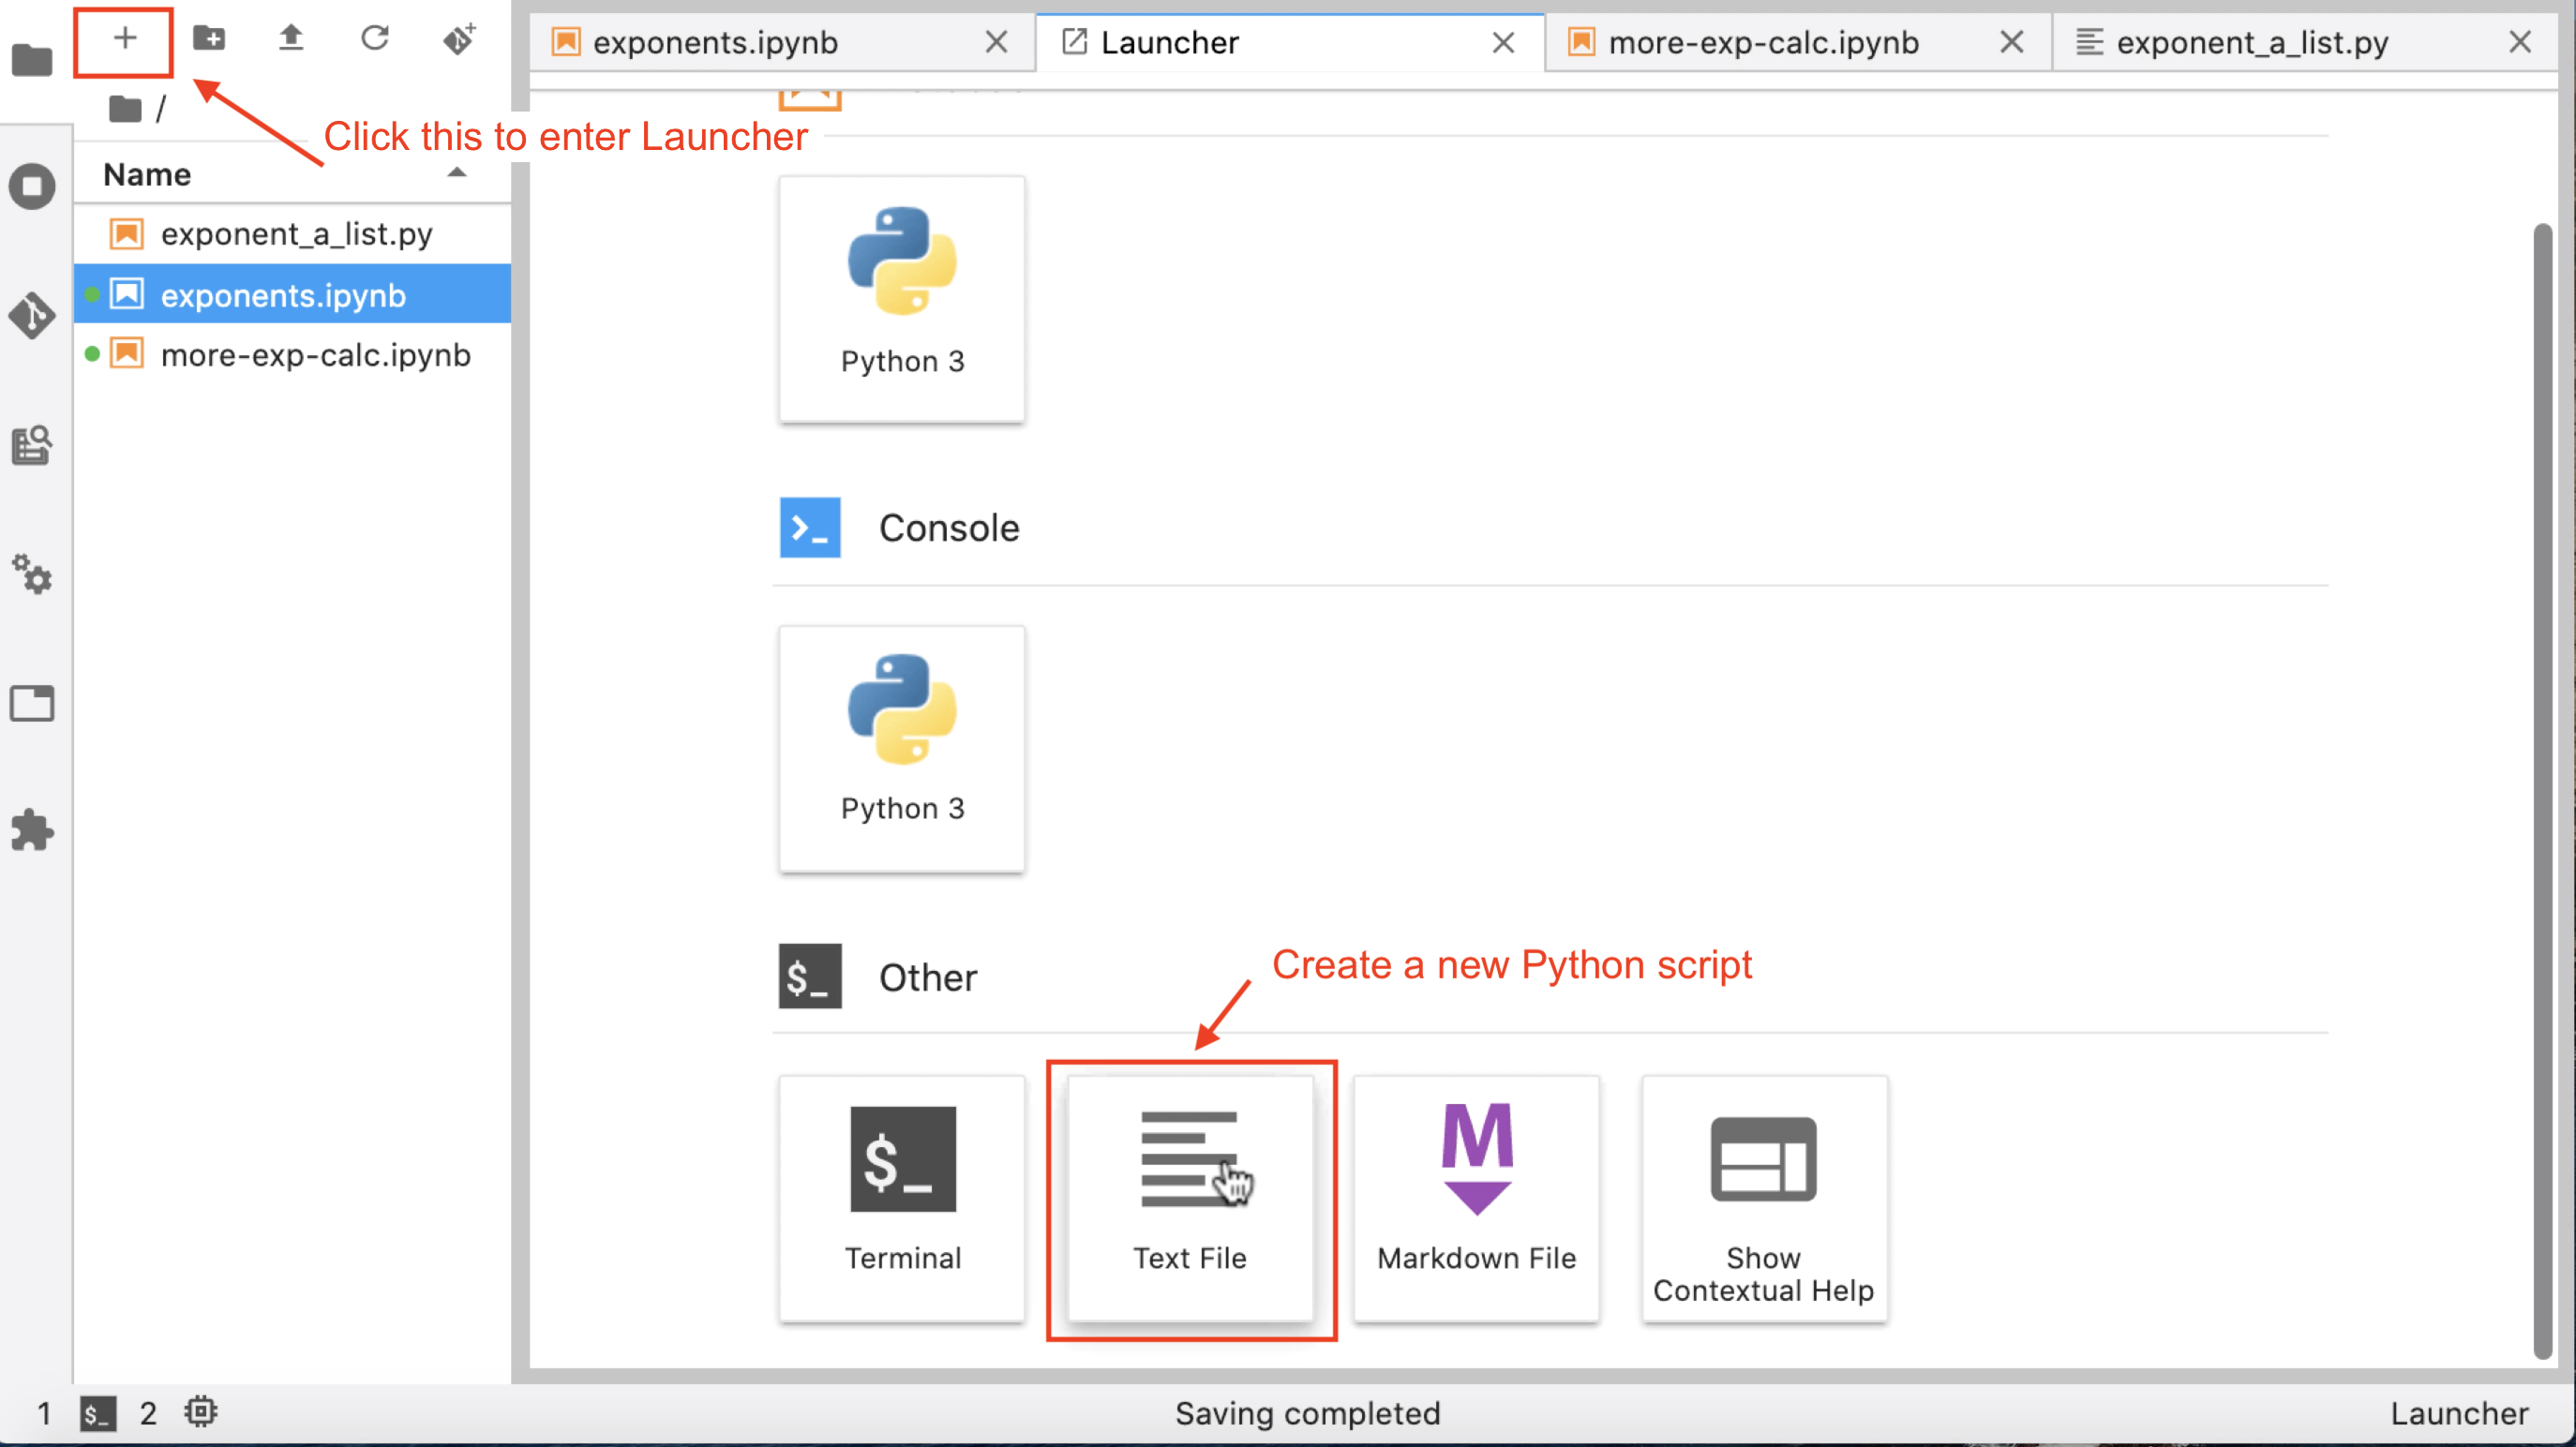The height and width of the screenshot is (1447, 2576).
Task: Open the Extension Manager puzzle icon
Action: coord(32,830)
